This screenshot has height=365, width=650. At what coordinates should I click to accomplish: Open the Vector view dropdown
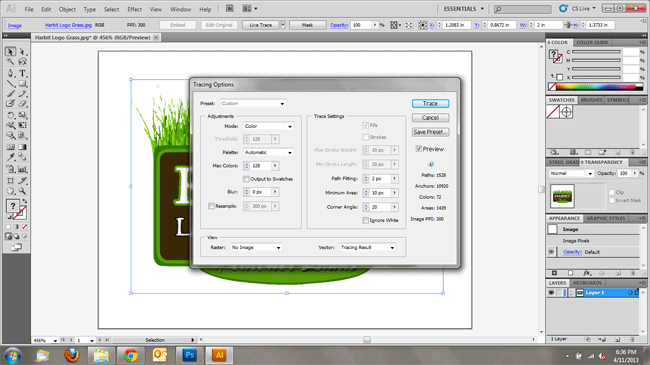click(367, 247)
